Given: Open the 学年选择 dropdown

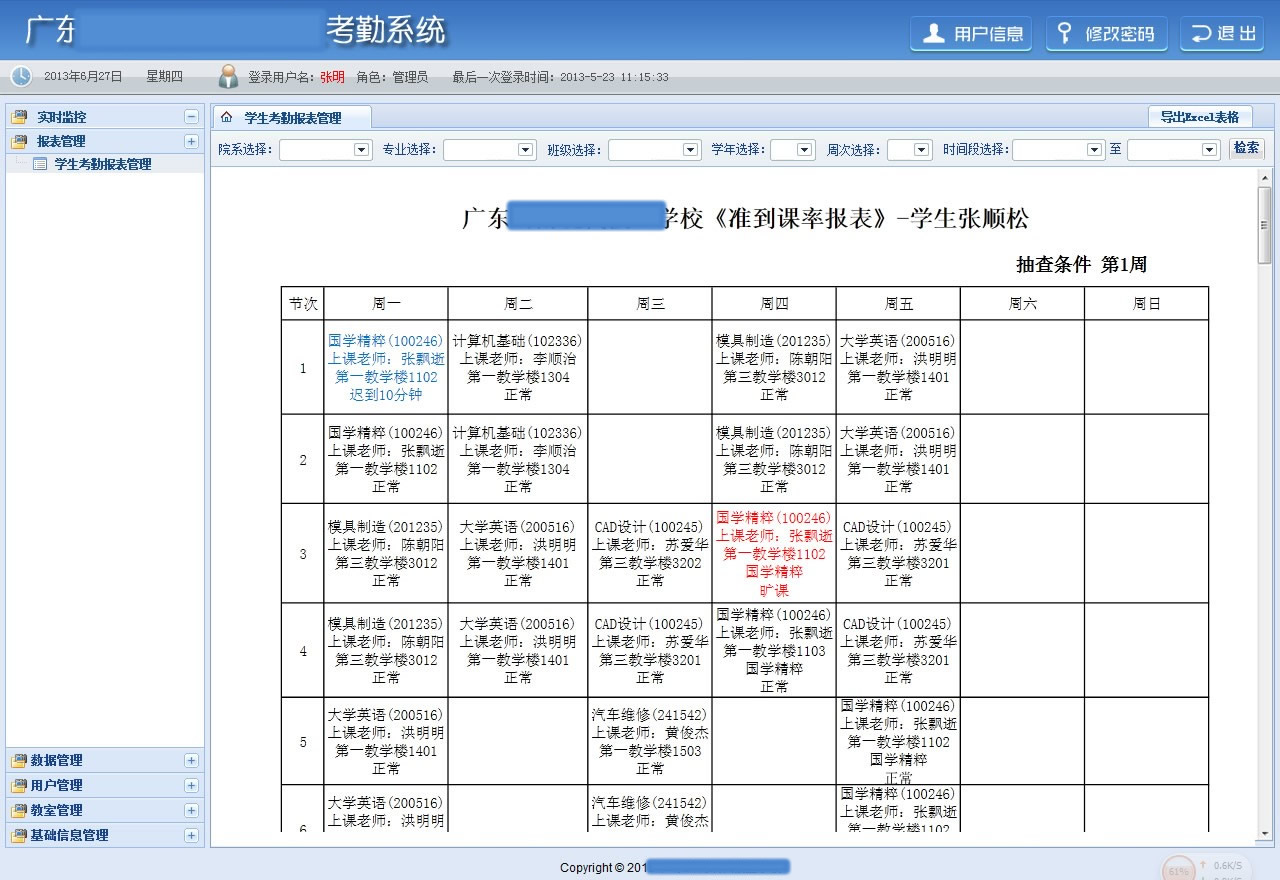Looking at the screenshot, I should tap(793, 149).
